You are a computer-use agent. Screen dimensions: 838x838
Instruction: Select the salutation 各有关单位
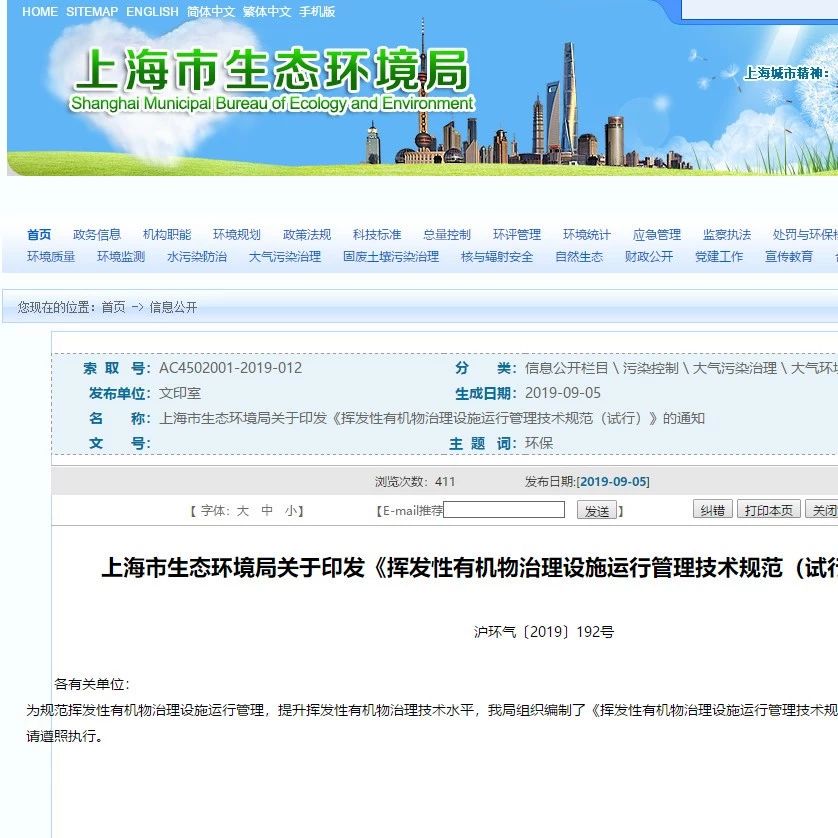[x=91, y=684]
